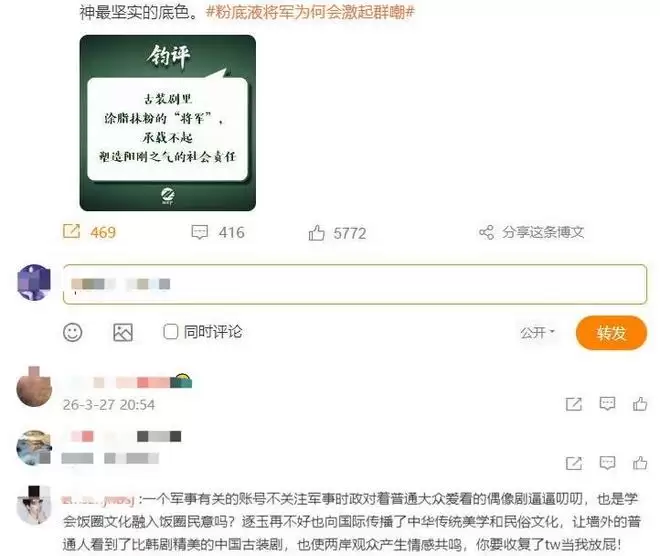Click inside the repost text input field

354,284
